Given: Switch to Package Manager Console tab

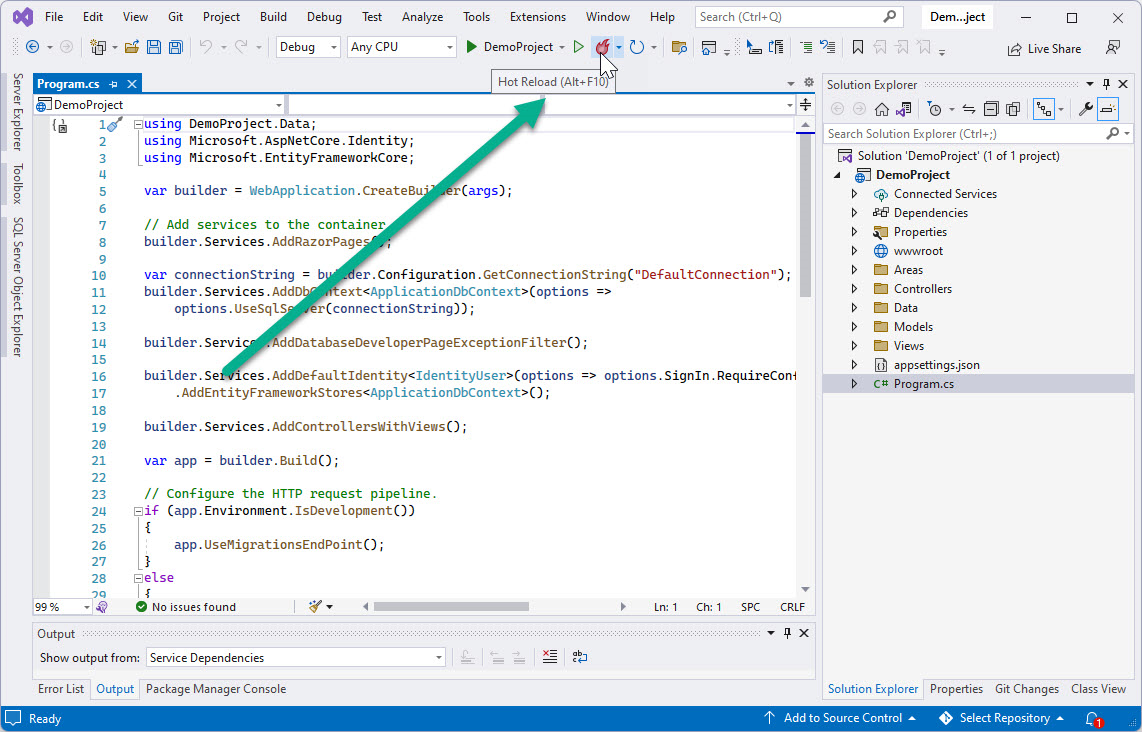Looking at the screenshot, I should tap(216, 689).
